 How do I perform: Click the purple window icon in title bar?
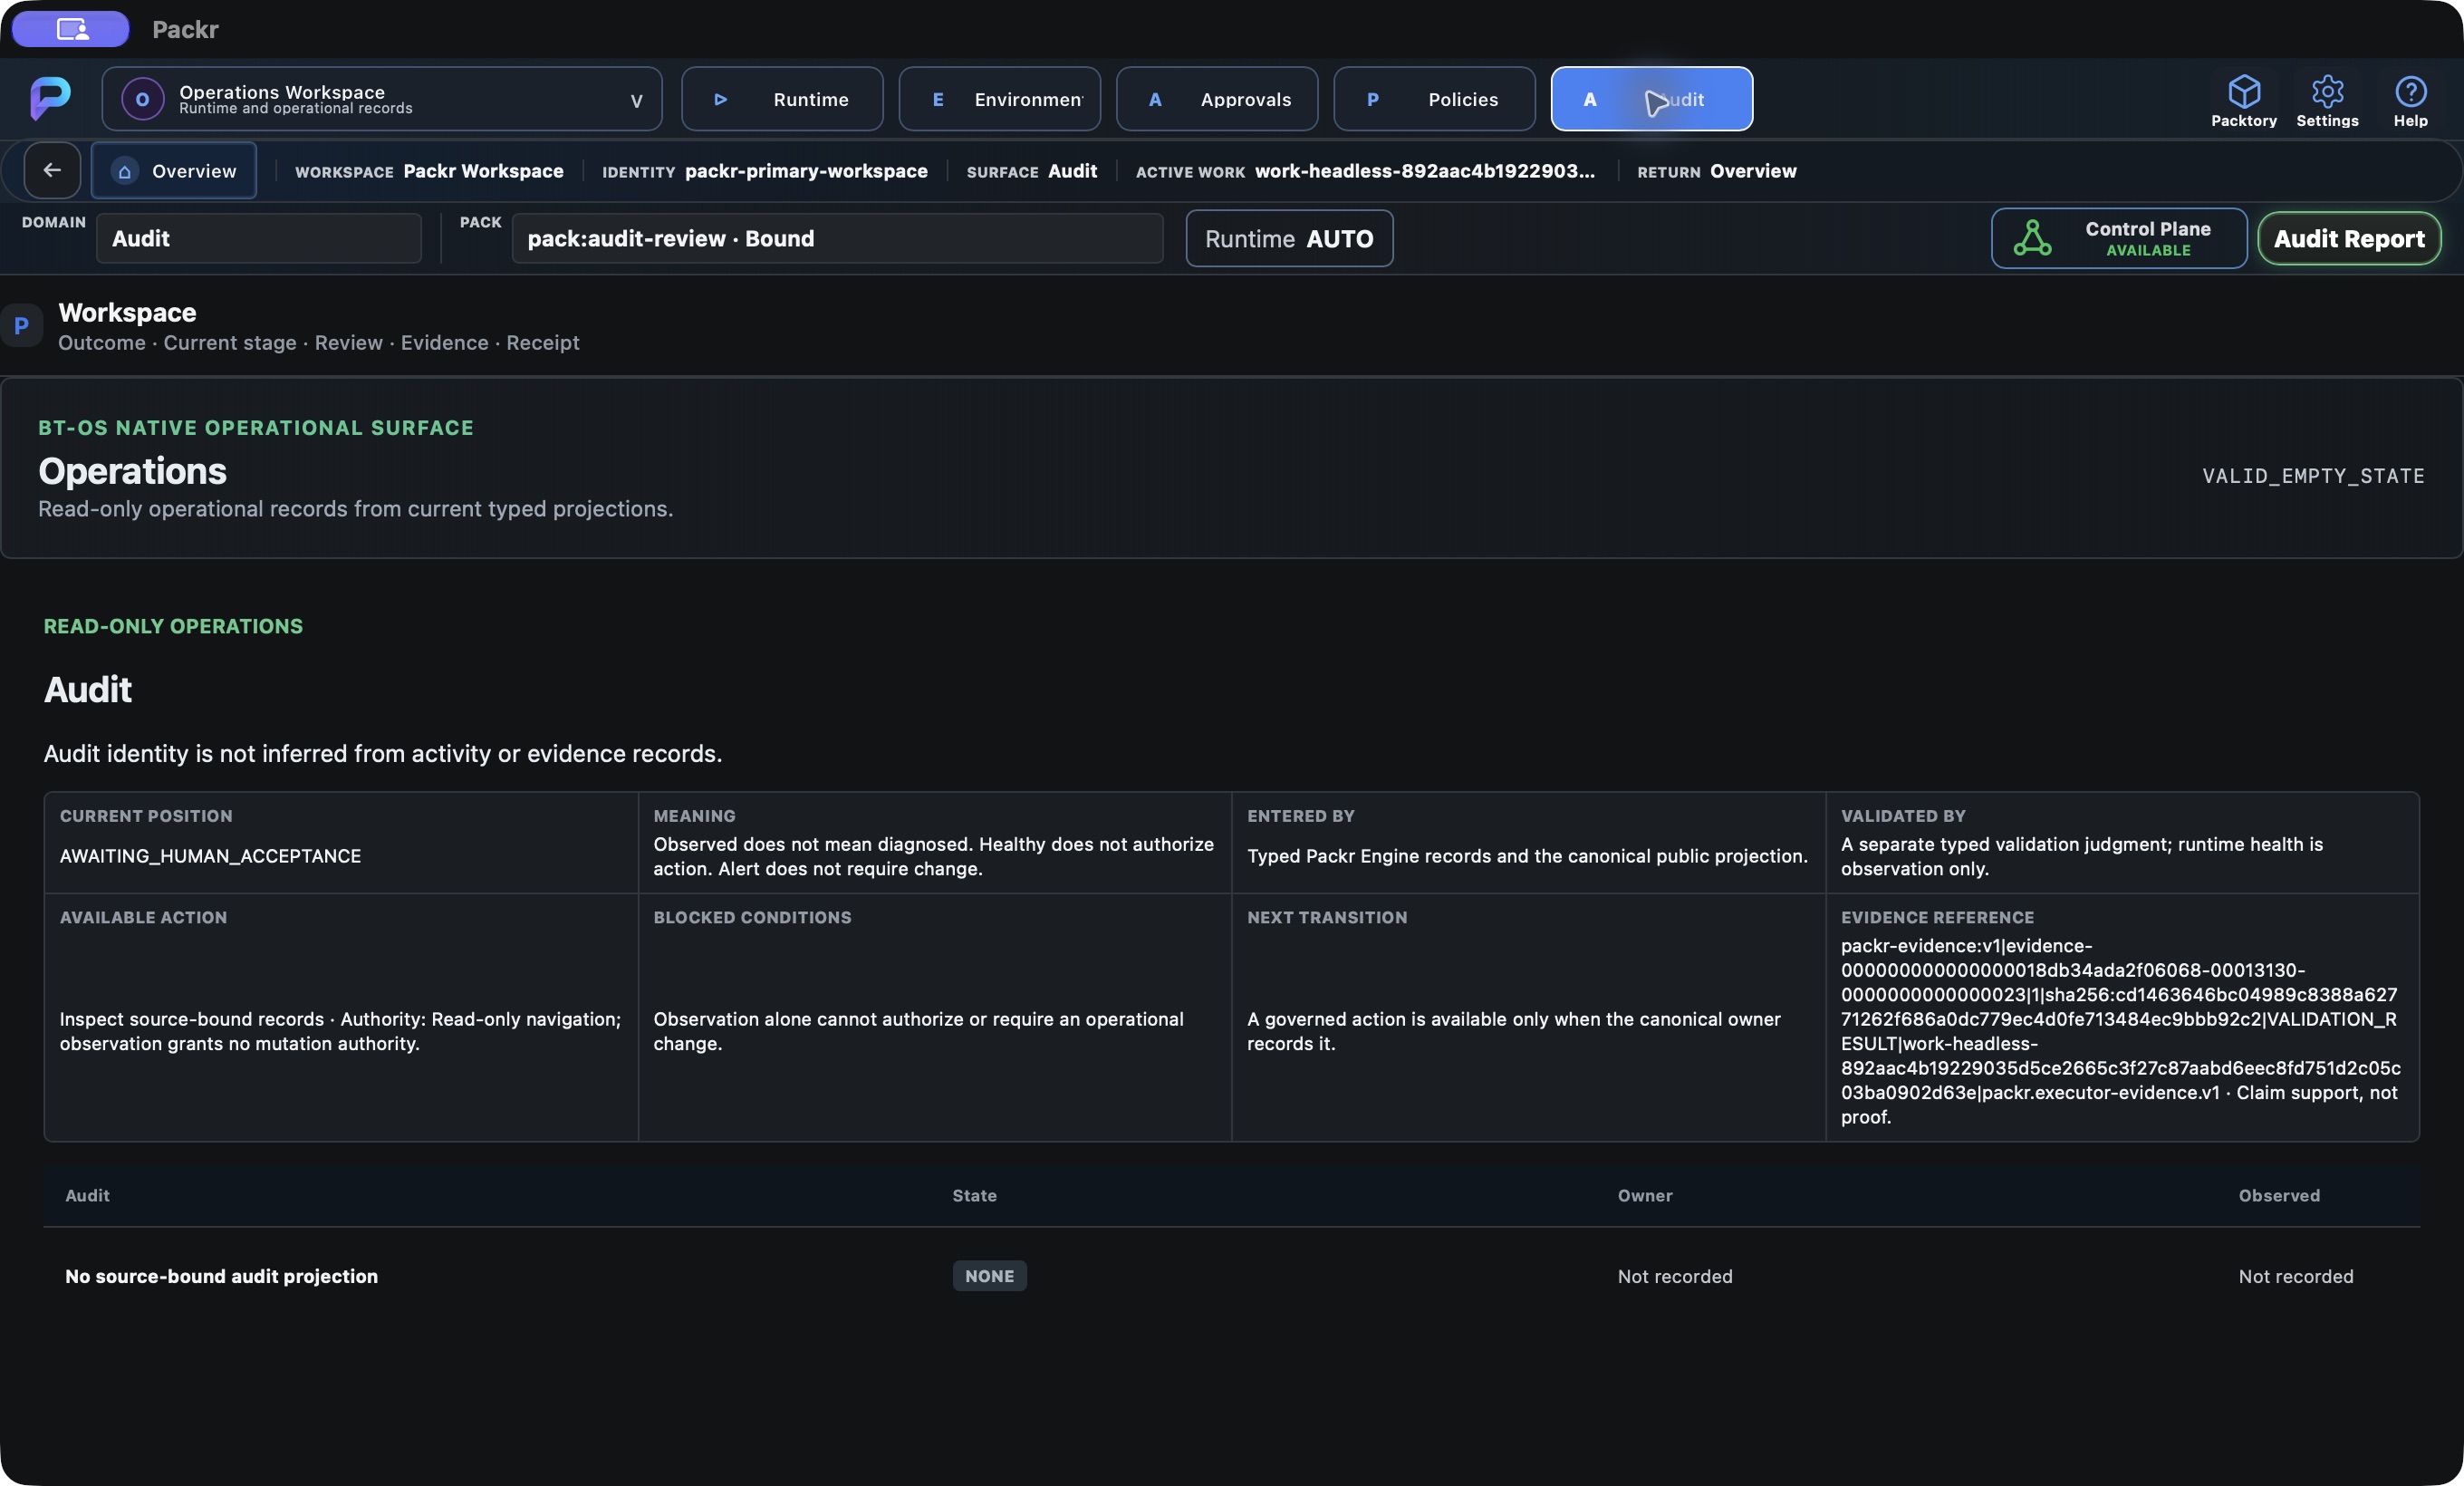(71, 29)
